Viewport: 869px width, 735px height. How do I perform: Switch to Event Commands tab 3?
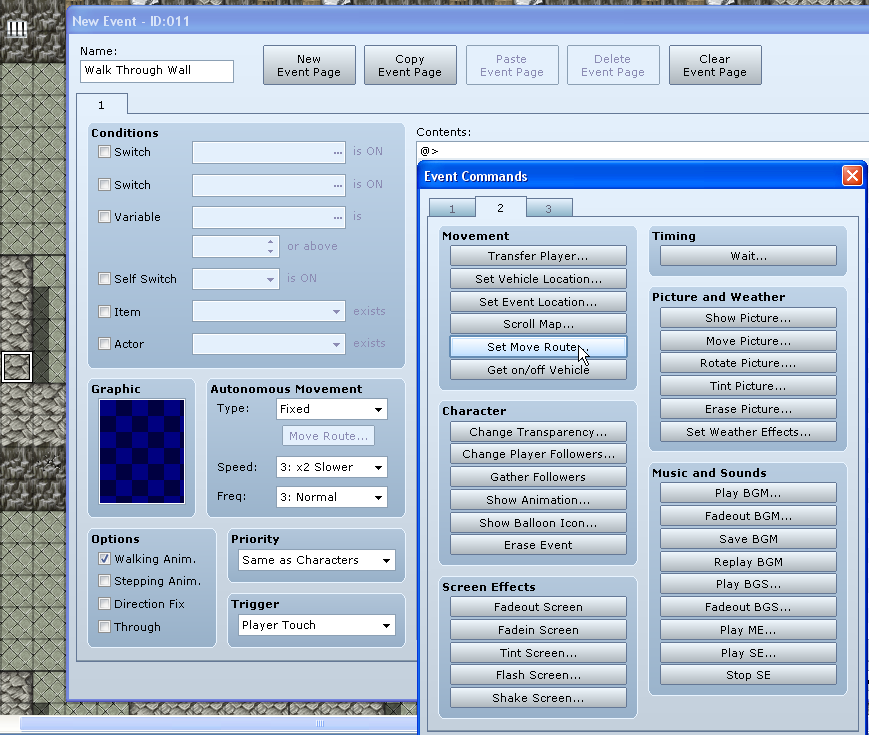[547, 208]
